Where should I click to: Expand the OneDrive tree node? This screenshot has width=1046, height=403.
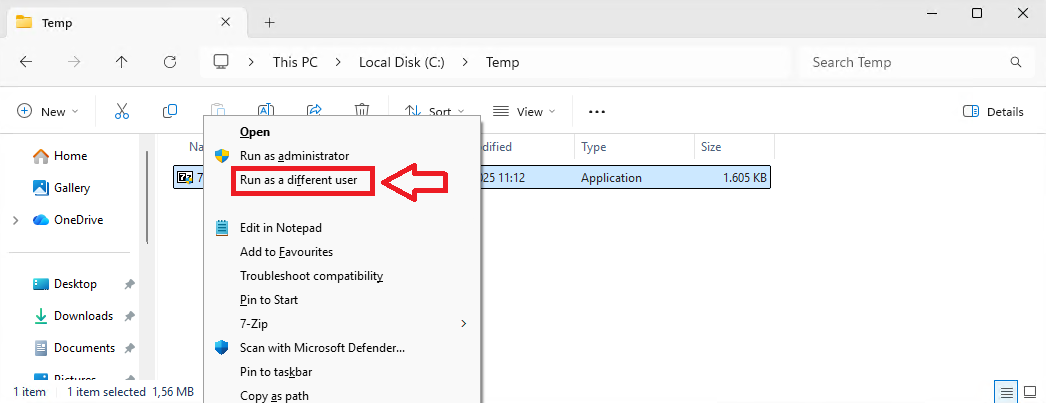pyautogui.click(x=15, y=220)
